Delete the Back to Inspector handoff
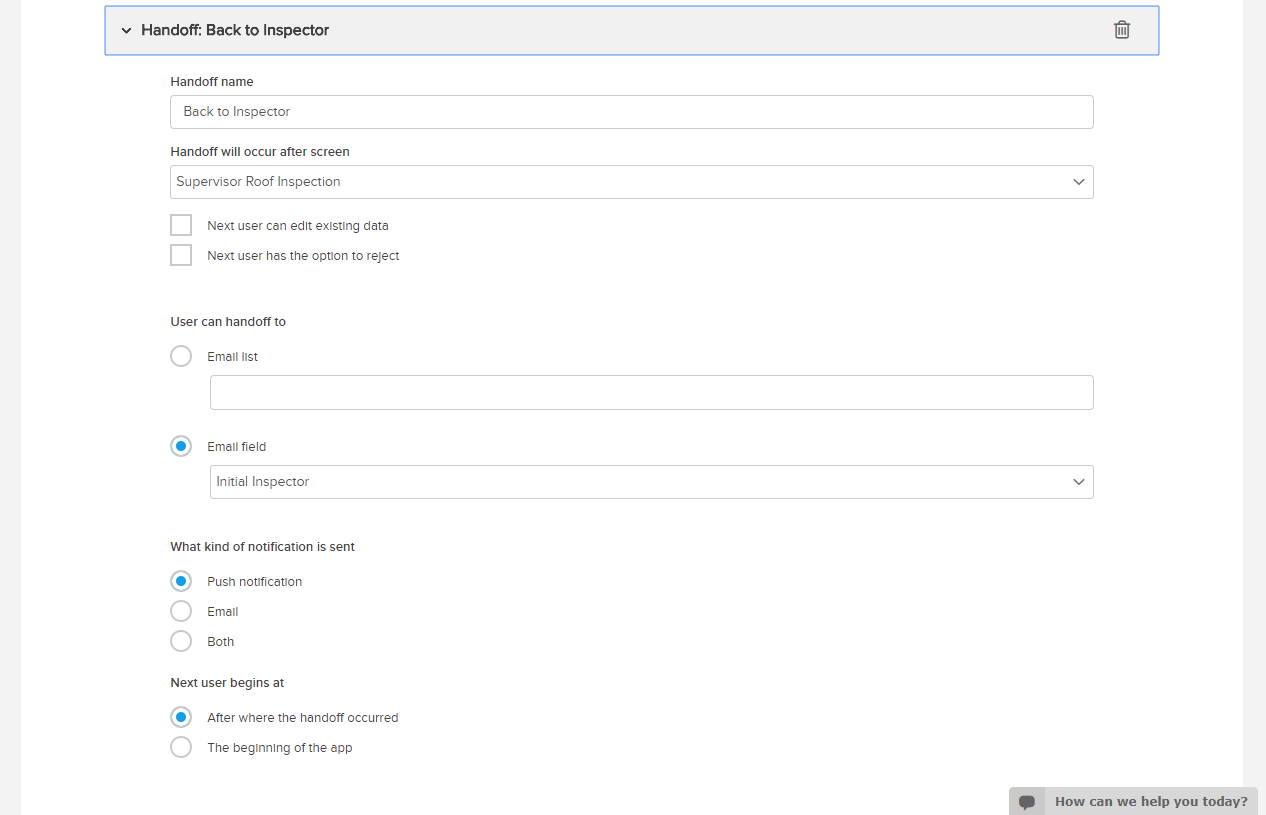The width and height of the screenshot is (1266, 815). coord(1122,30)
